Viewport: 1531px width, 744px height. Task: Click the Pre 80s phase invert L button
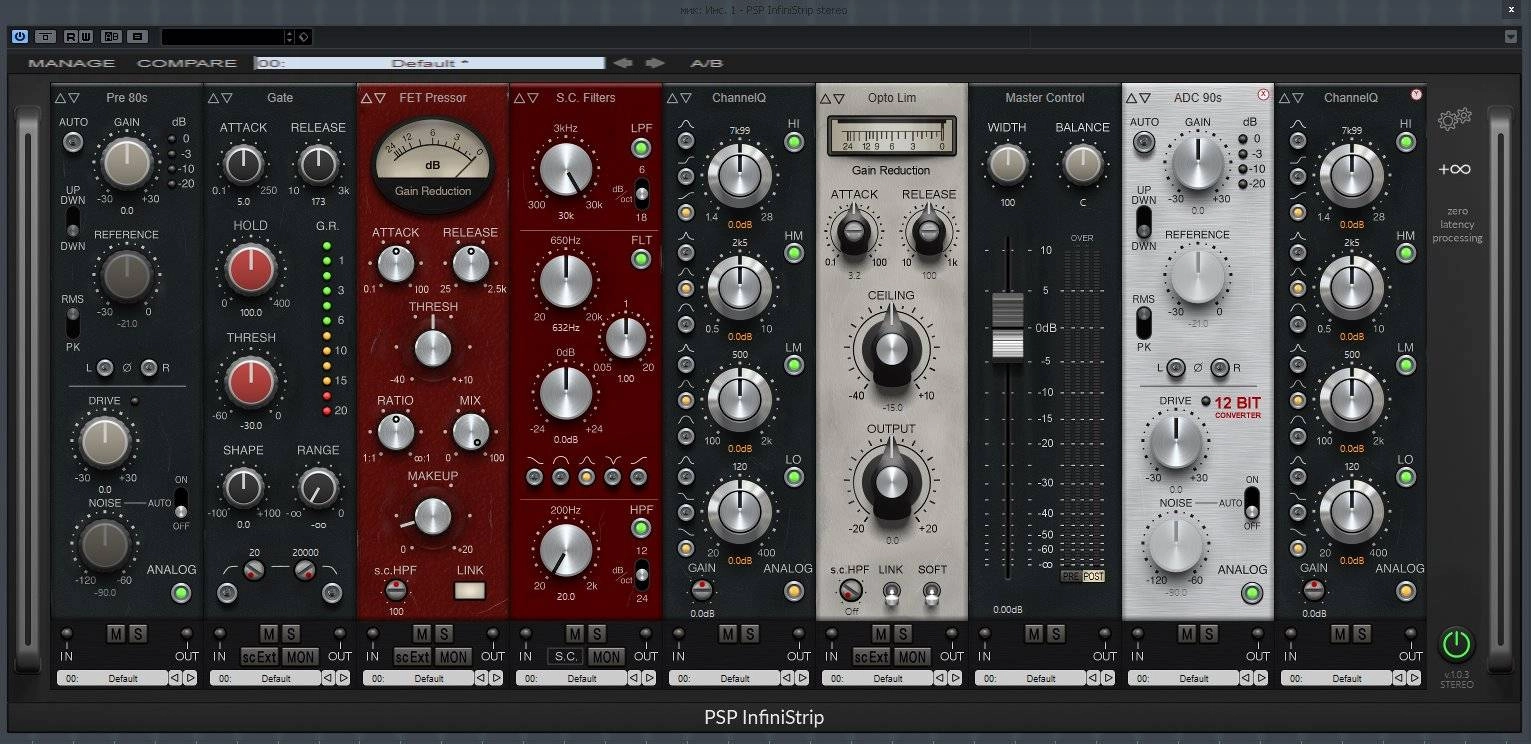(105, 368)
